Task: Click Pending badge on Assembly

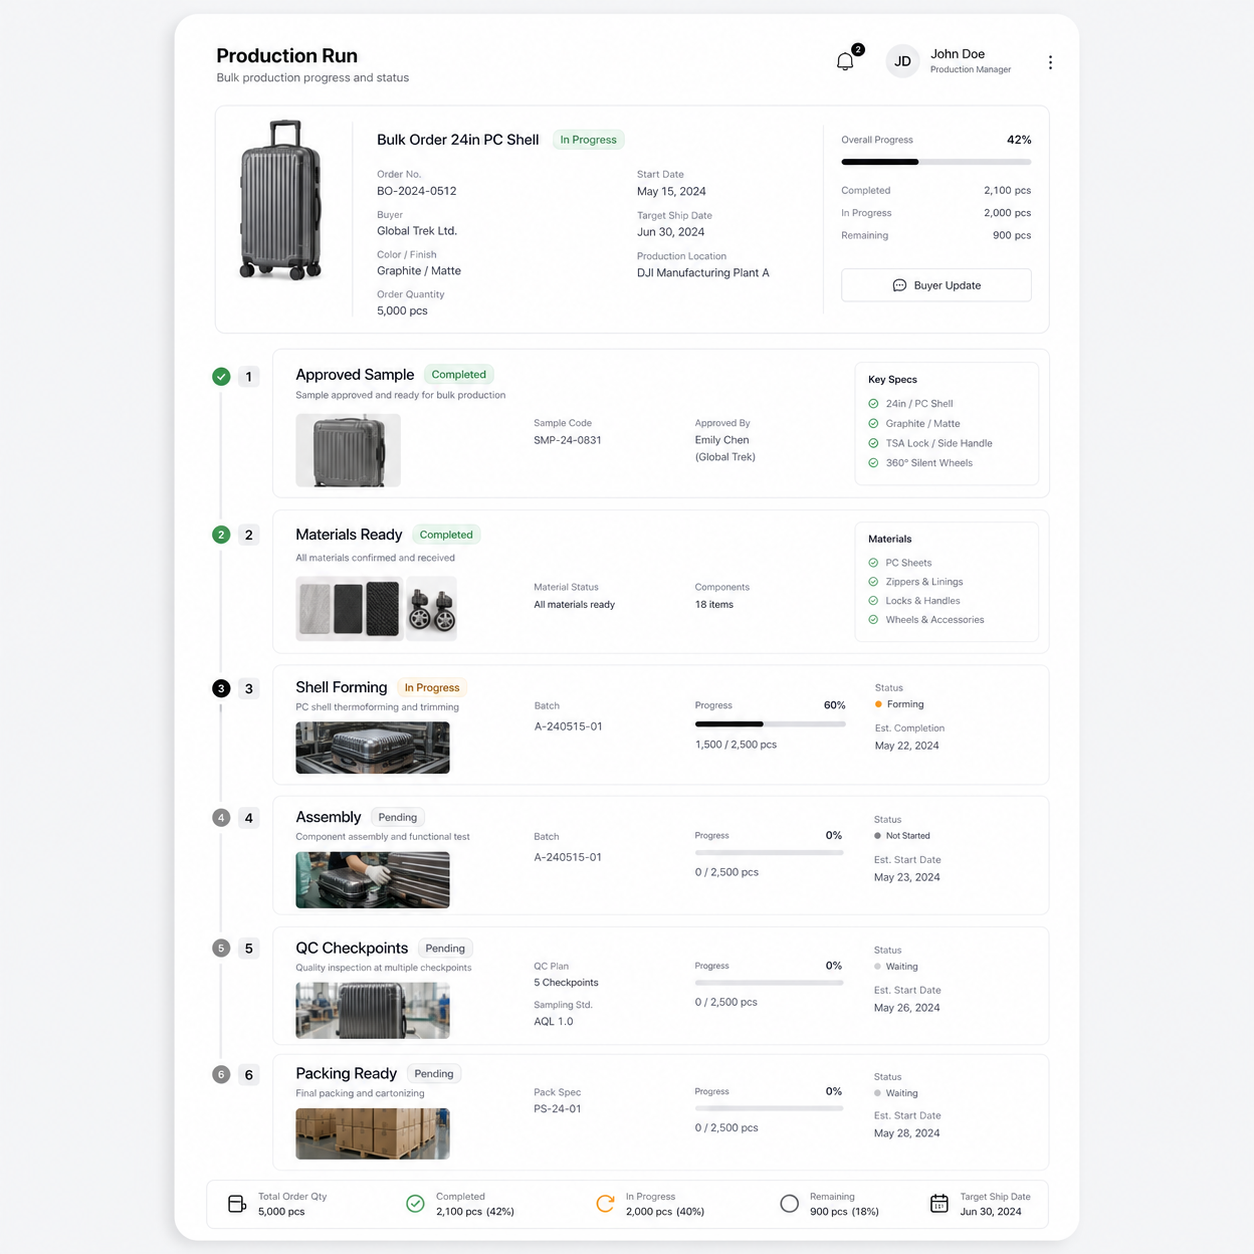Action: click(x=397, y=818)
